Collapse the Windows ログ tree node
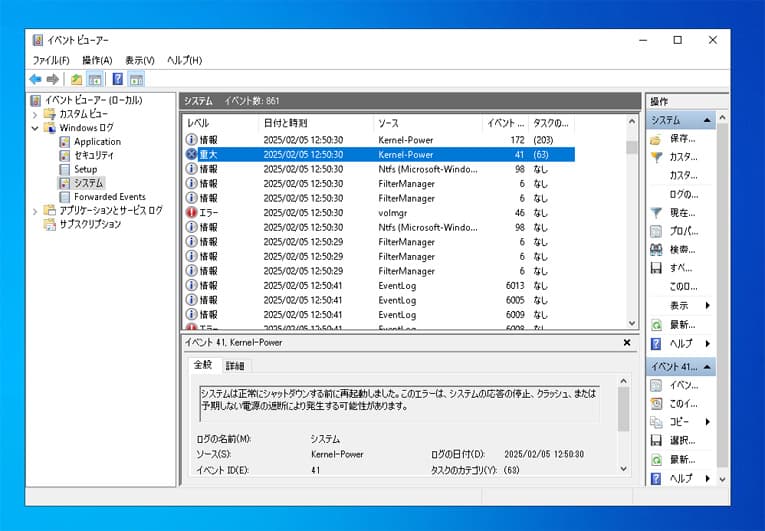This screenshot has height=531, width=765. tap(36, 128)
